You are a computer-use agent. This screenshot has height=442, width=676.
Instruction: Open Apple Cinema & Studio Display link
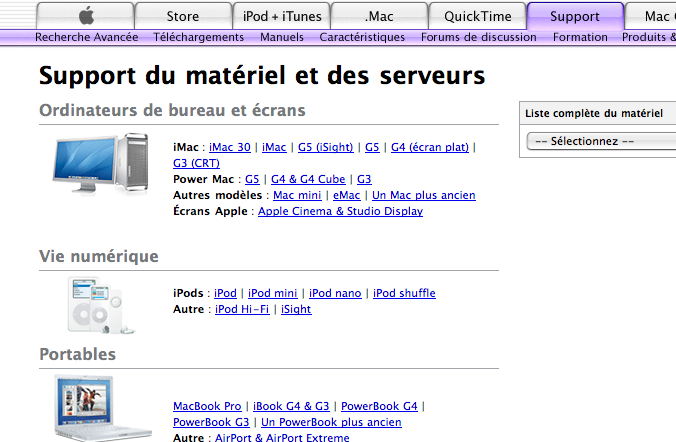[x=341, y=211]
